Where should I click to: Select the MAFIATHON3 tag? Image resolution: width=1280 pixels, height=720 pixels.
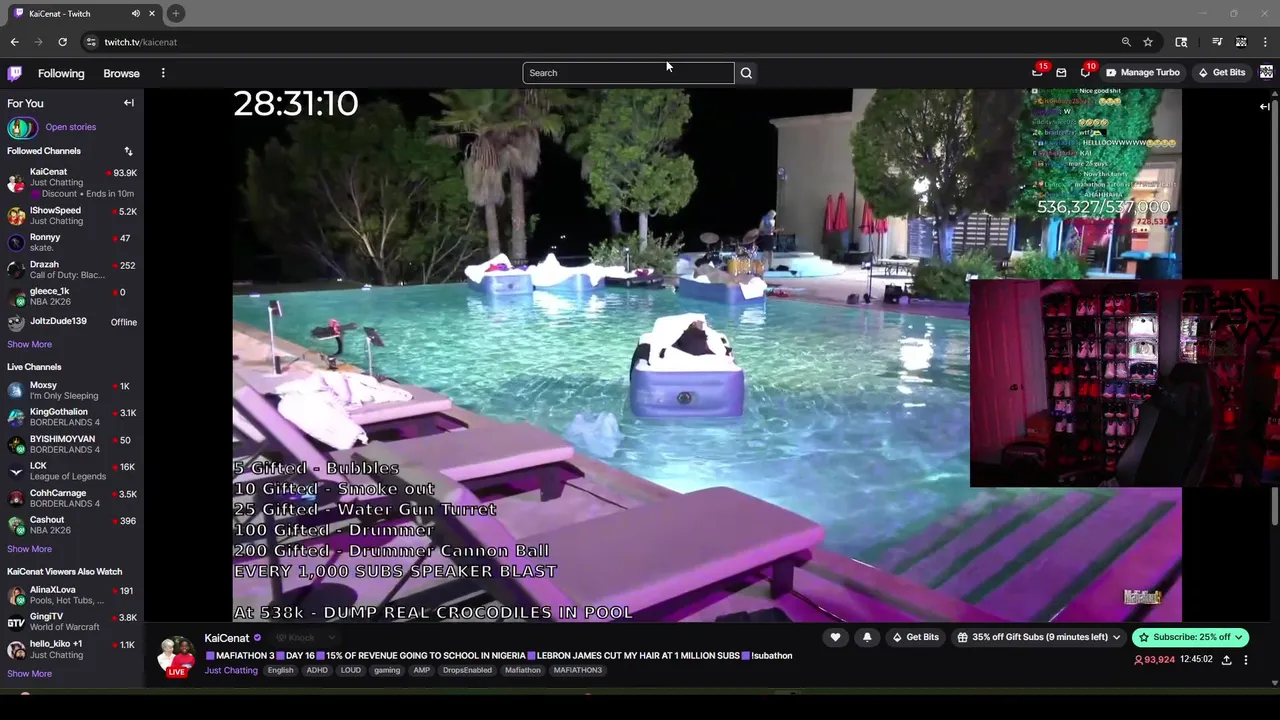578,670
